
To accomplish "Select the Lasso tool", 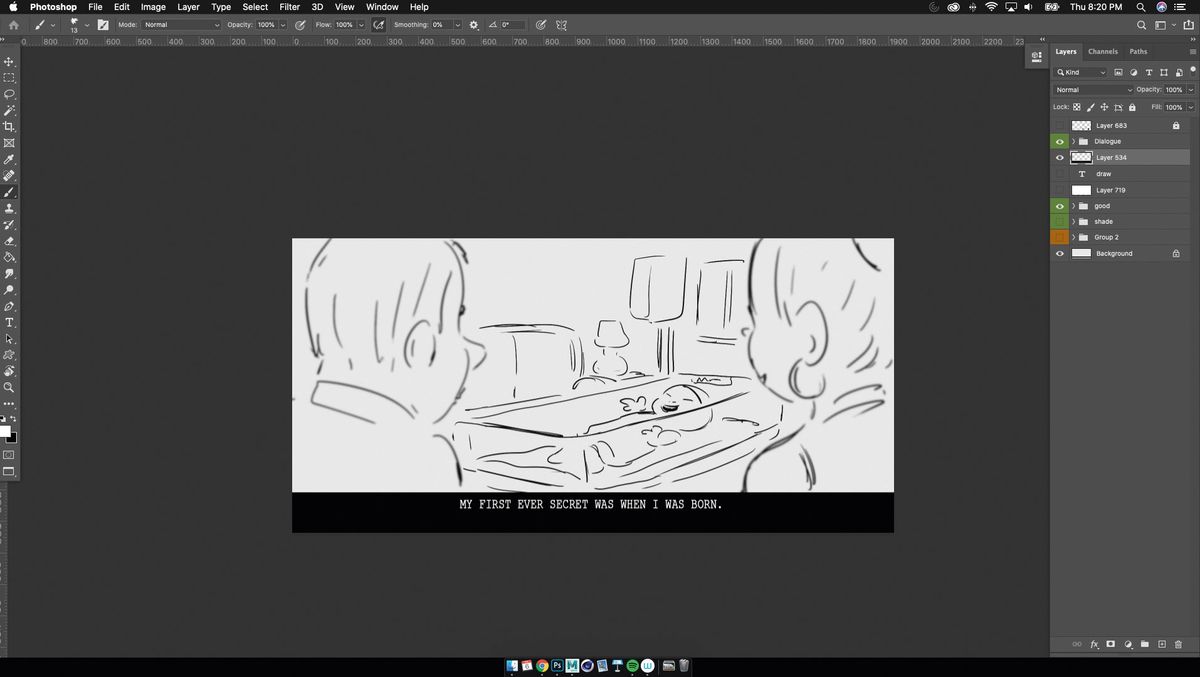I will click(9, 93).
